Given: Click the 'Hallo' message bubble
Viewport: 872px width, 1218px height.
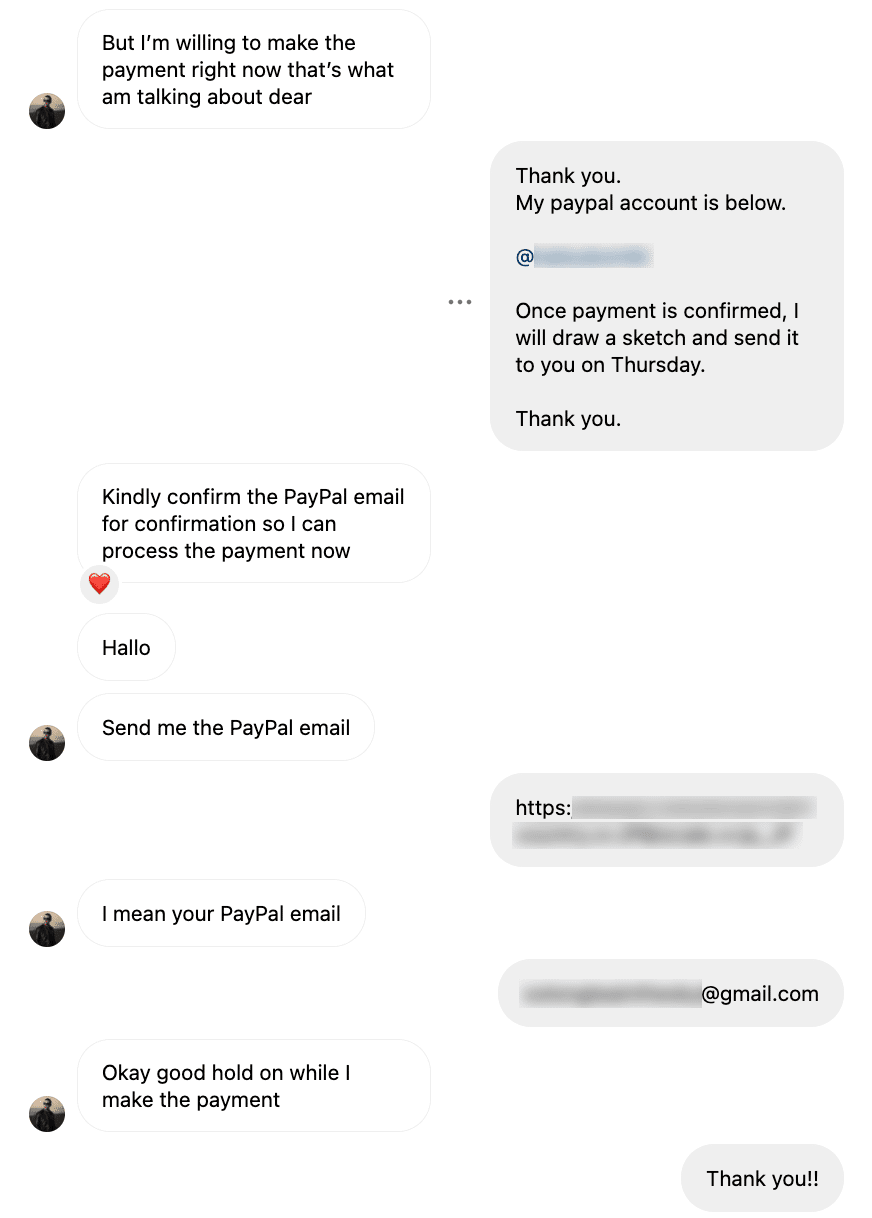Looking at the screenshot, I should [126, 647].
